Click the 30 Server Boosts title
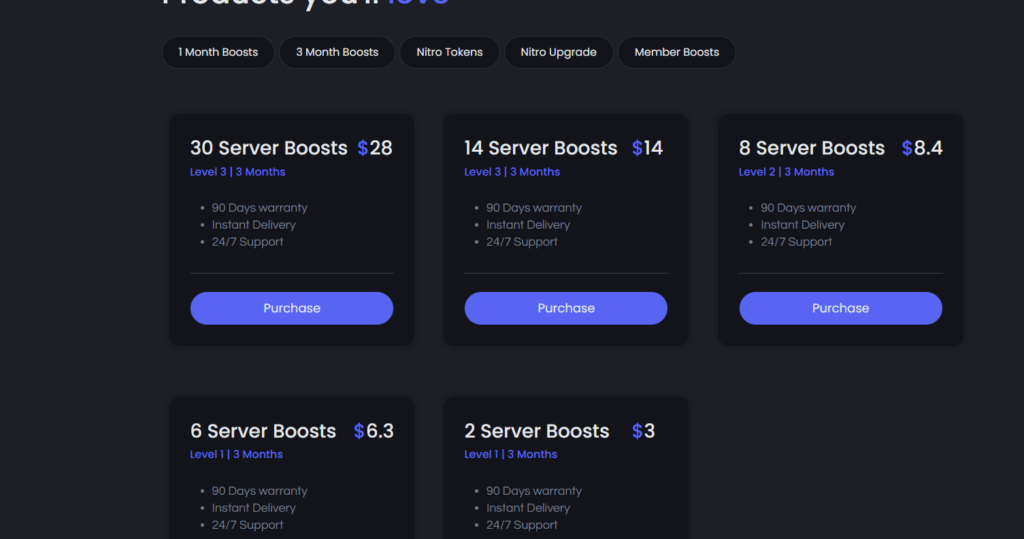The image size is (1024, 539). (268, 148)
